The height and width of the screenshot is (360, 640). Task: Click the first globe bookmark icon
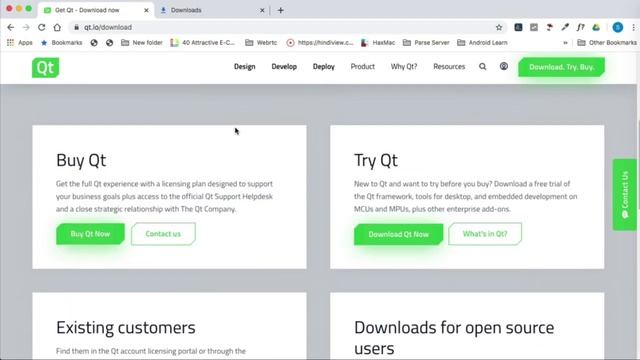[x=94, y=42]
